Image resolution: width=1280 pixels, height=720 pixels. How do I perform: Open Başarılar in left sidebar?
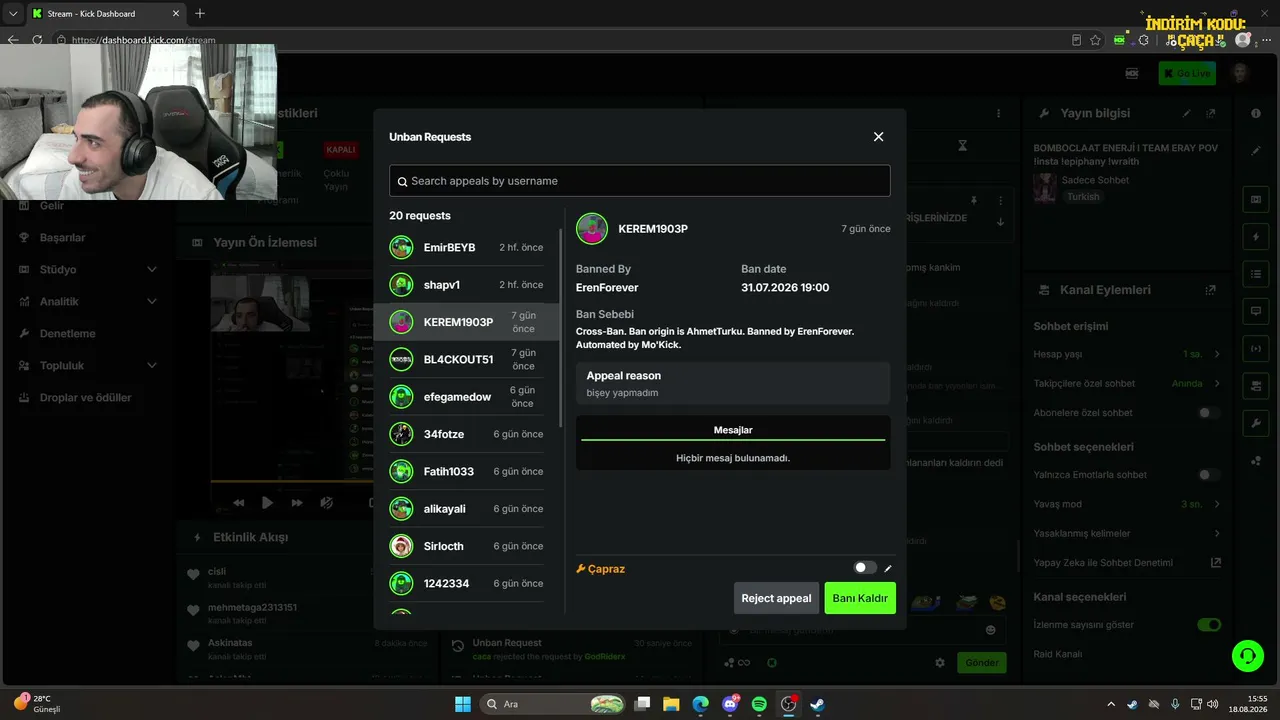[87, 238]
